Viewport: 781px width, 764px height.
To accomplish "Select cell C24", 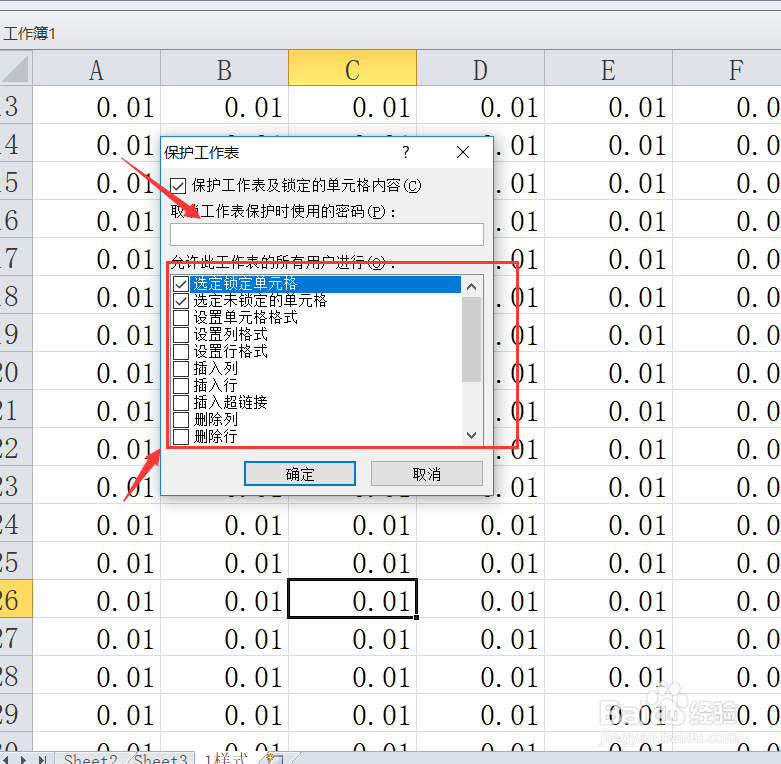I will (353, 523).
